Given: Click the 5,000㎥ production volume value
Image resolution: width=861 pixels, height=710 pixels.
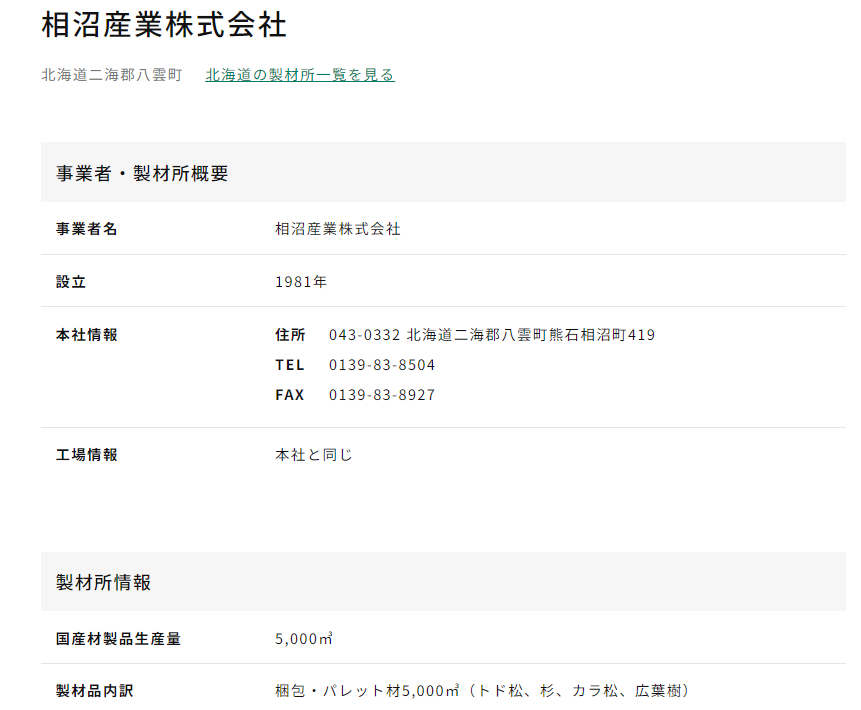Looking at the screenshot, I should [304, 639].
